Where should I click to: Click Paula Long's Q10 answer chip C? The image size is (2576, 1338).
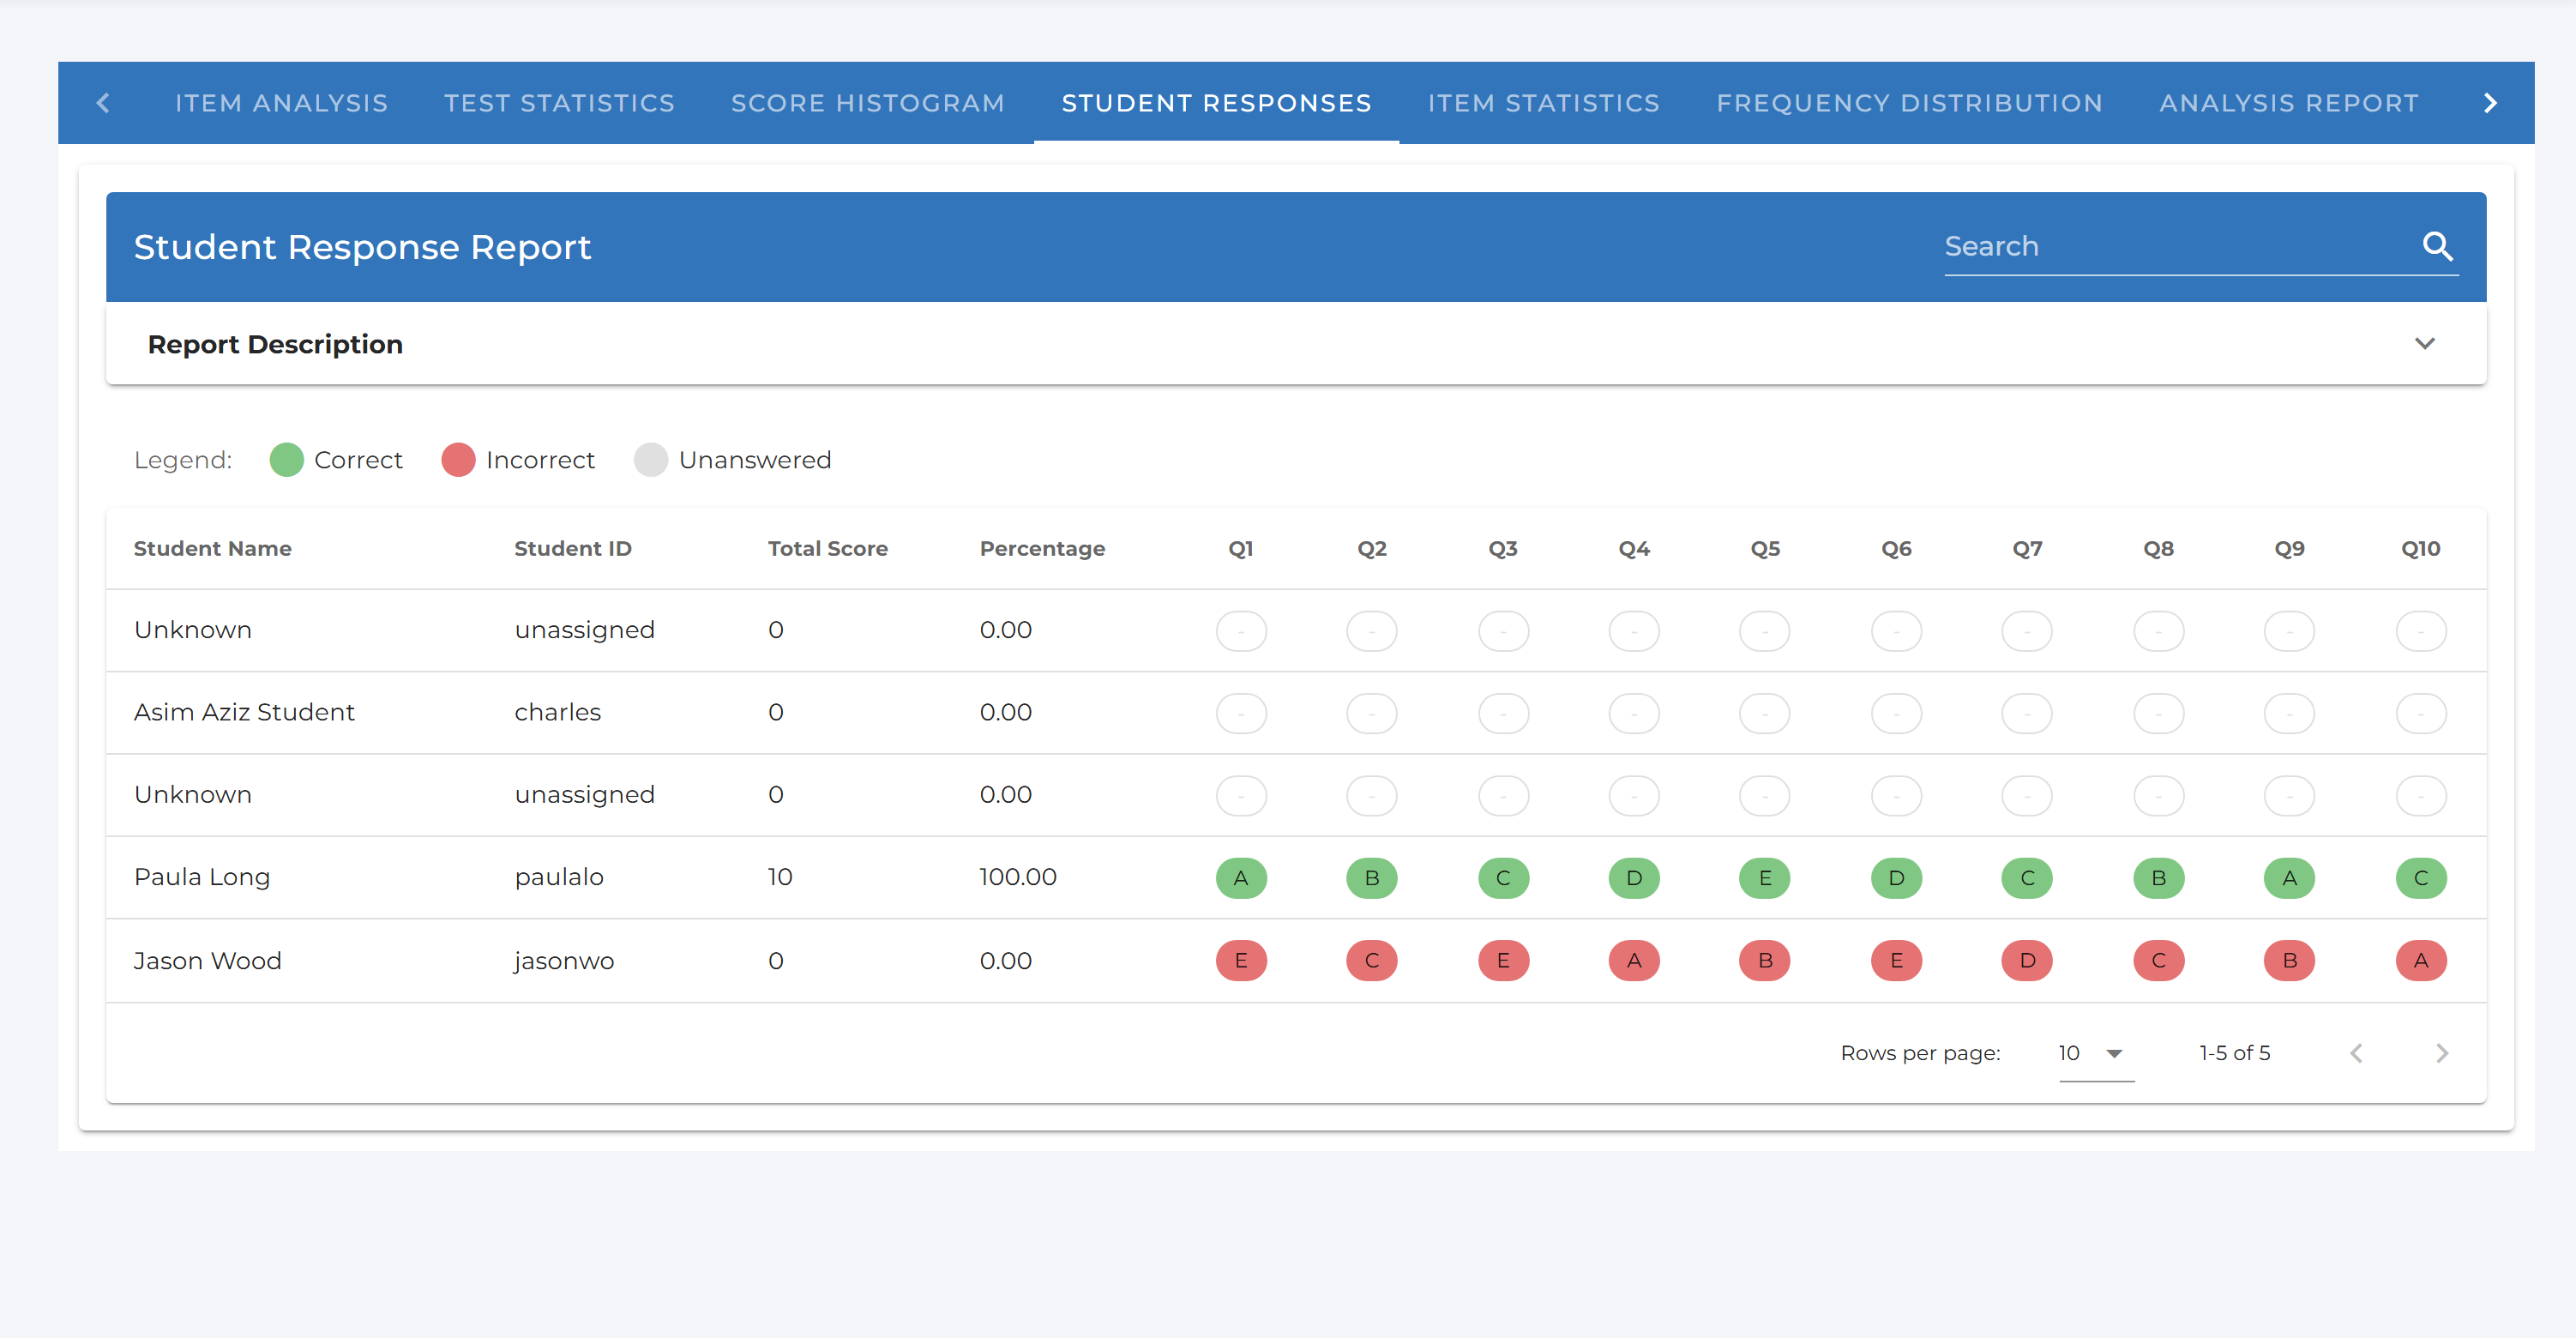[2421, 878]
